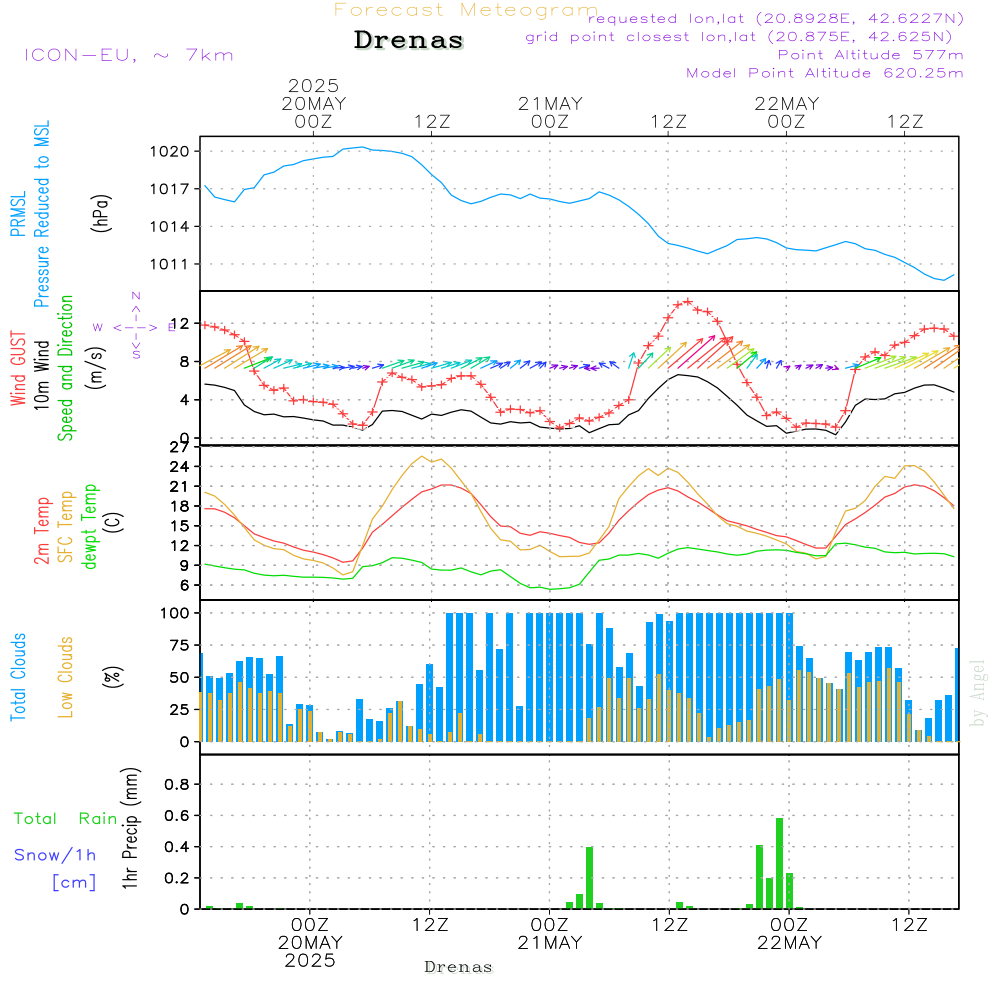Image resolution: width=1000 pixels, height=1000 pixels.
Task: Click the bottom '00Z 21MAY' time label
Action: [x=550, y=934]
